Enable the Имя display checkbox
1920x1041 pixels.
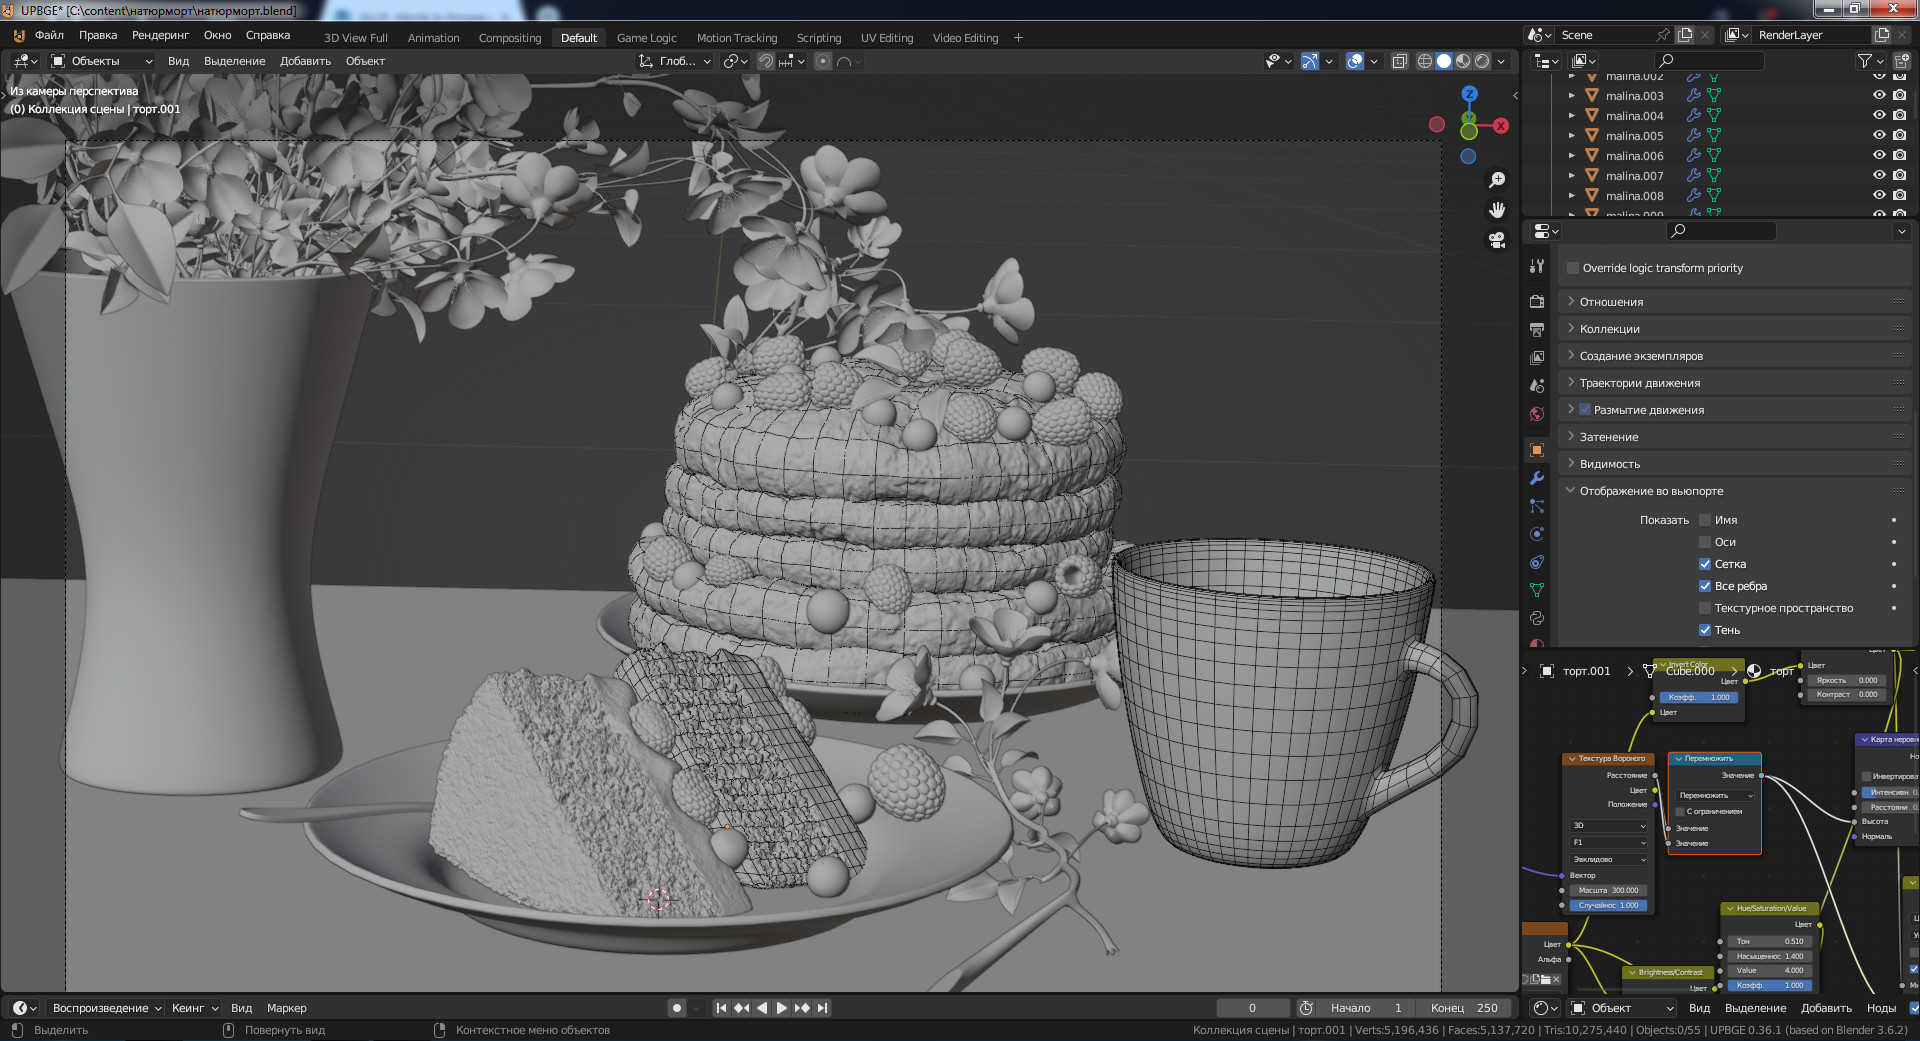[1705, 520]
